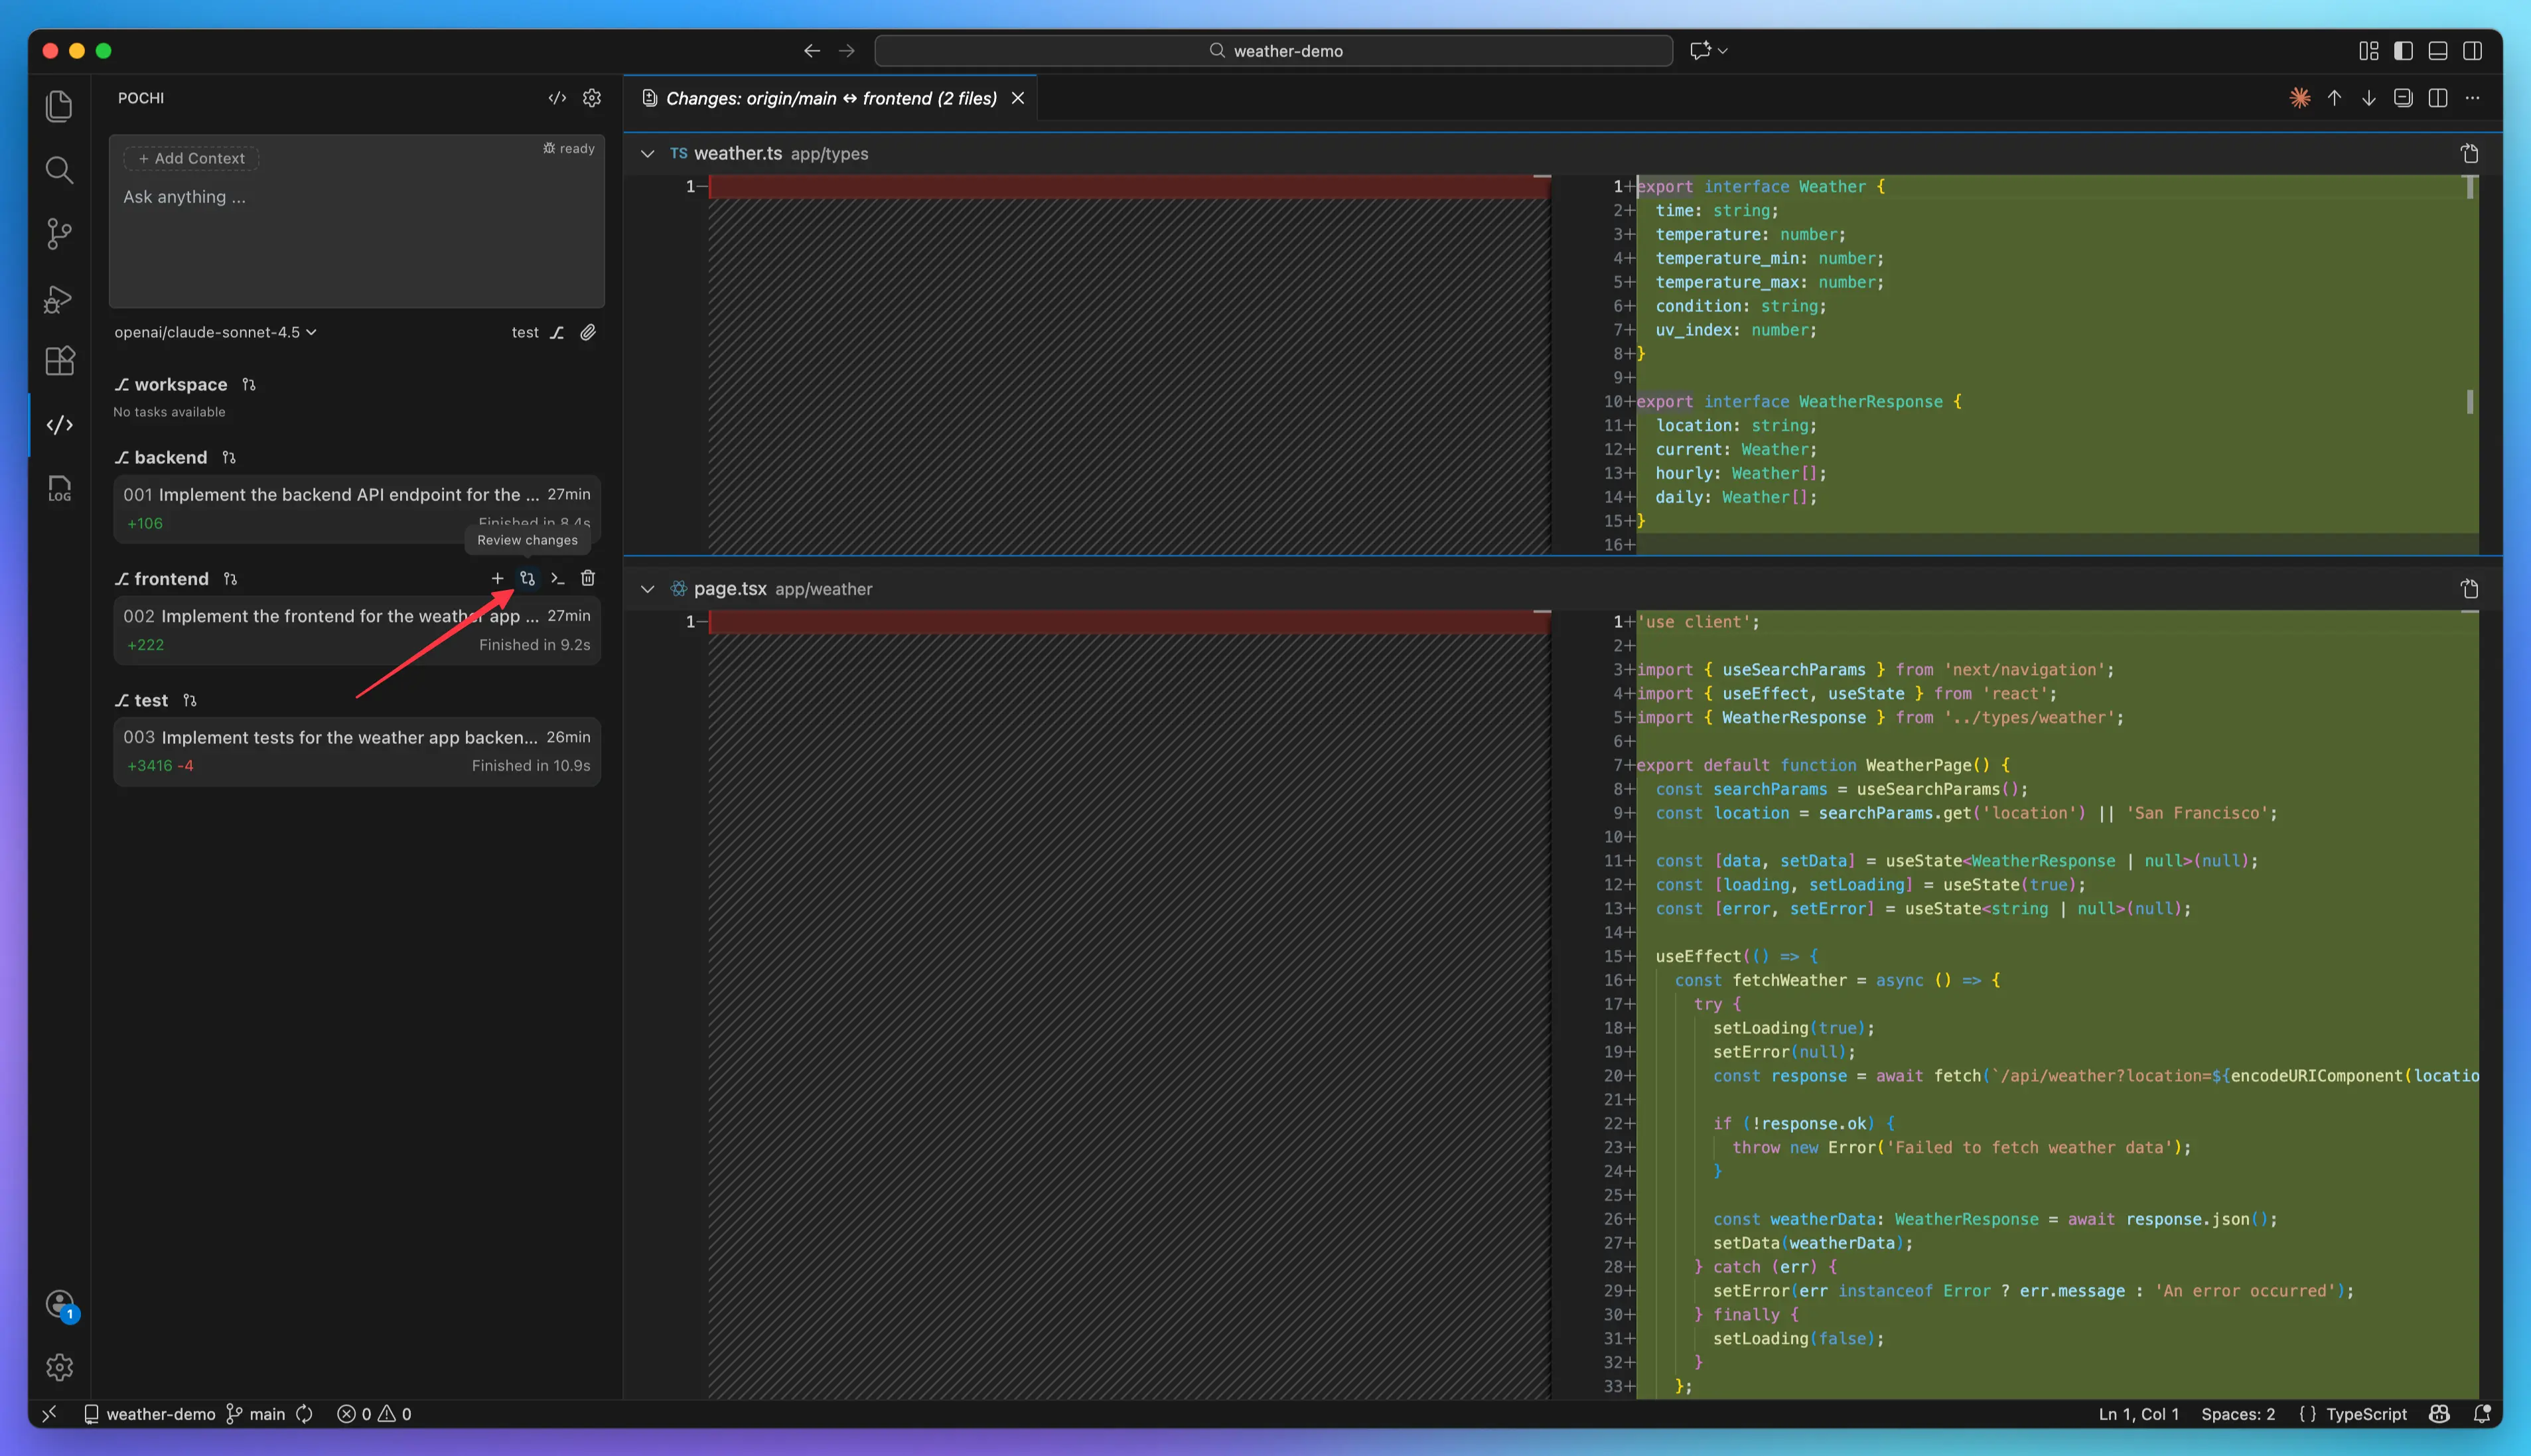Open terminal for the frontend worktree
The height and width of the screenshot is (1456, 2531).
tap(558, 578)
